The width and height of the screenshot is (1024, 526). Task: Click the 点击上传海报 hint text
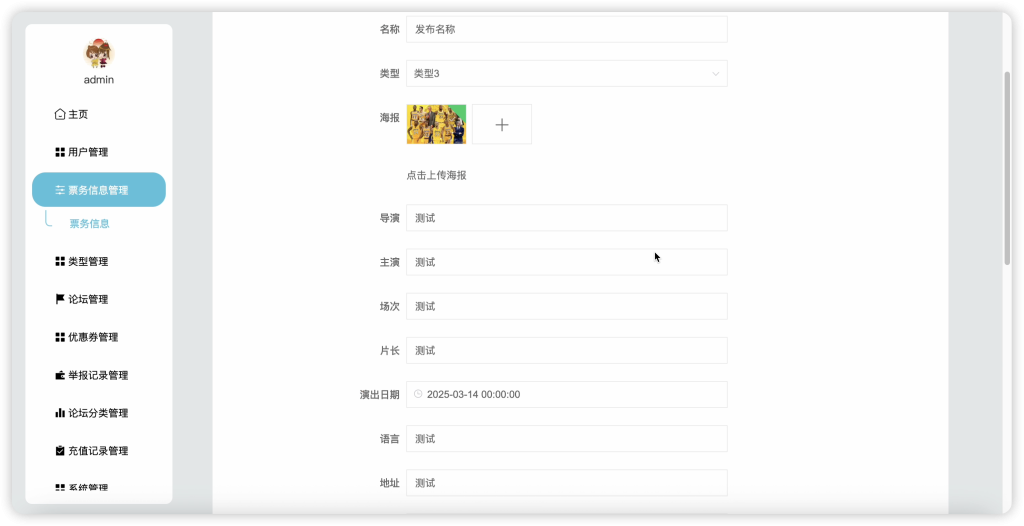coord(436,175)
